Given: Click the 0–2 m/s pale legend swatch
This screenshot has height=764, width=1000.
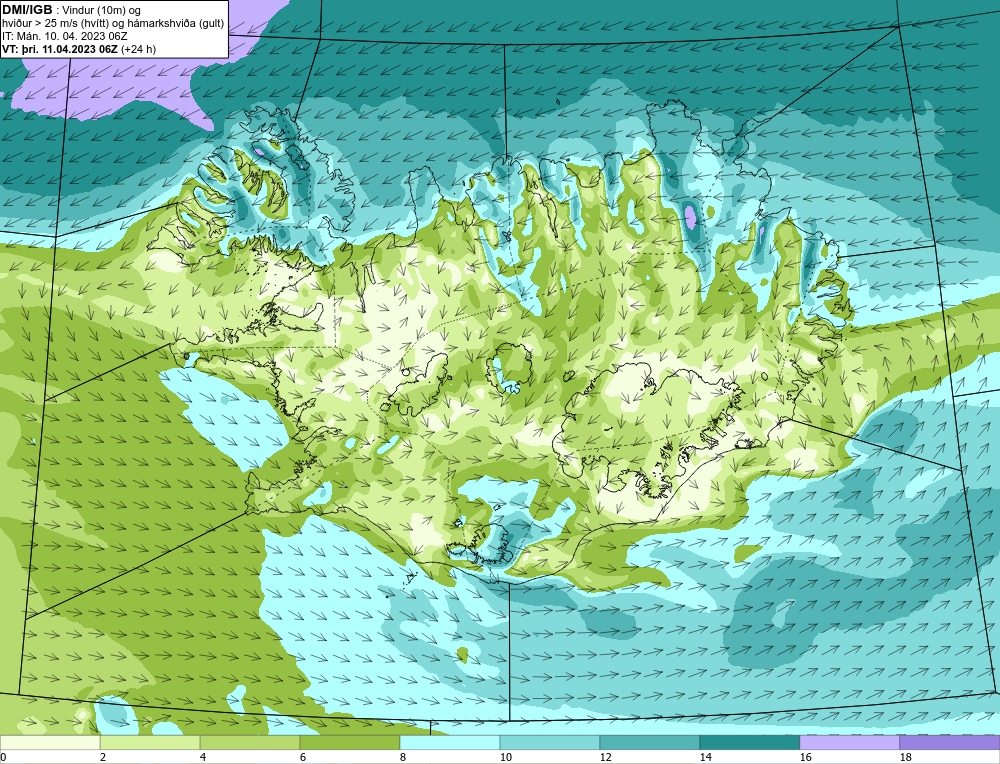Looking at the screenshot, I should [50, 742].
